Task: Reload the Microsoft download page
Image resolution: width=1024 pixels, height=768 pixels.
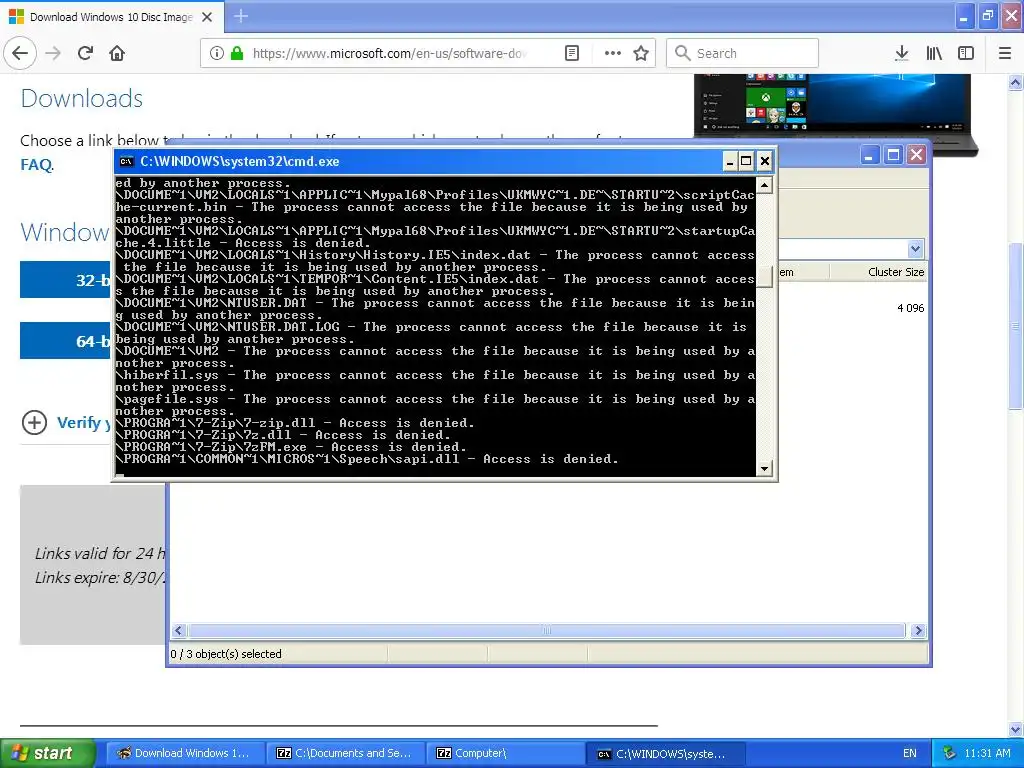Action: [86, 53]
